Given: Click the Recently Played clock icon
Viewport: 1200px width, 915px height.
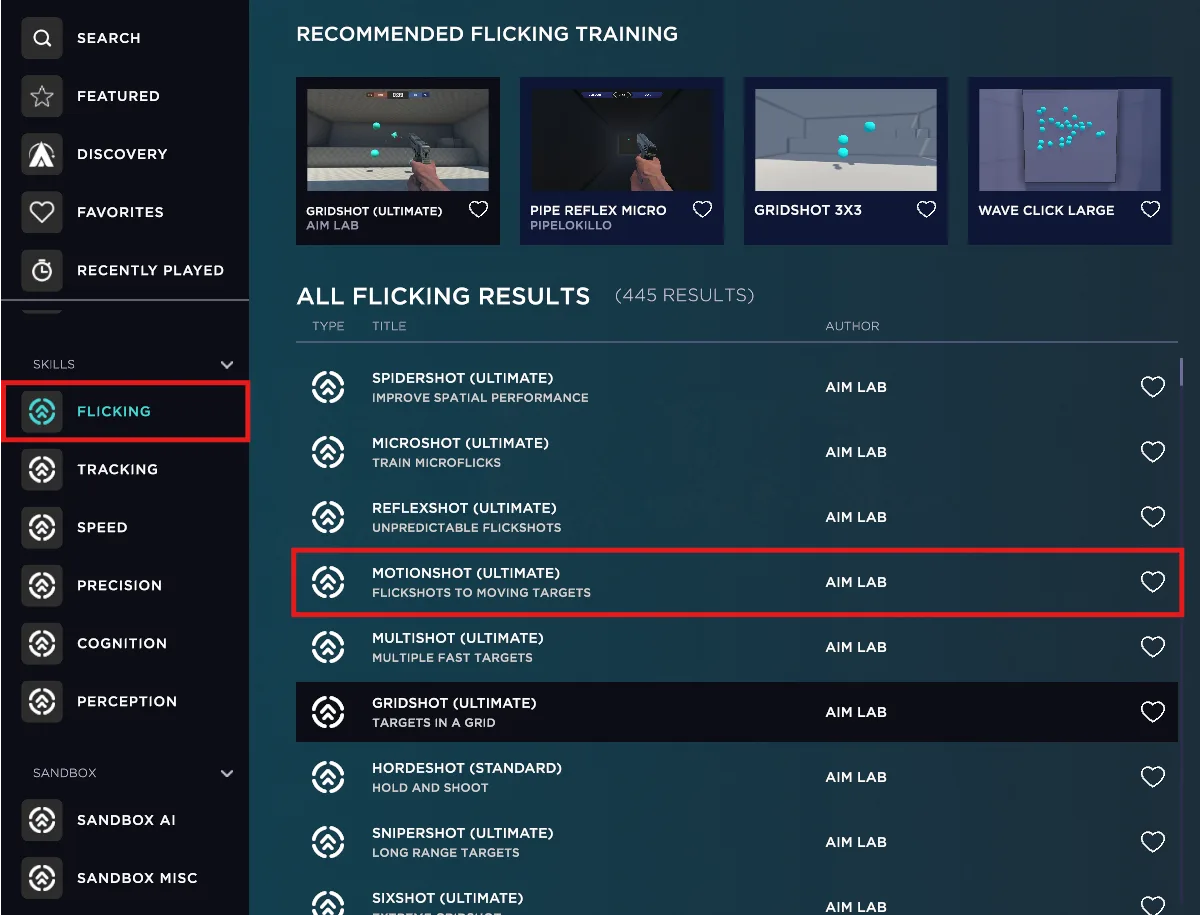Looking at the screenshot, I should pyautogui.click(x=42, y=271).
